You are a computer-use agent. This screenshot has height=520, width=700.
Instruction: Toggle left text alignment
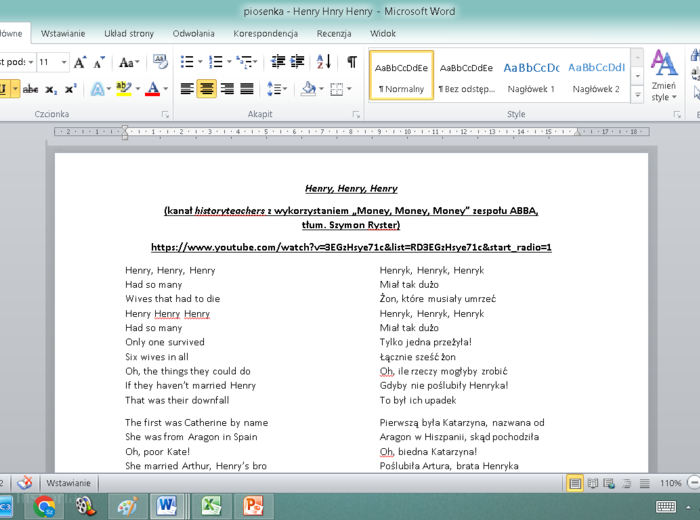187,89
